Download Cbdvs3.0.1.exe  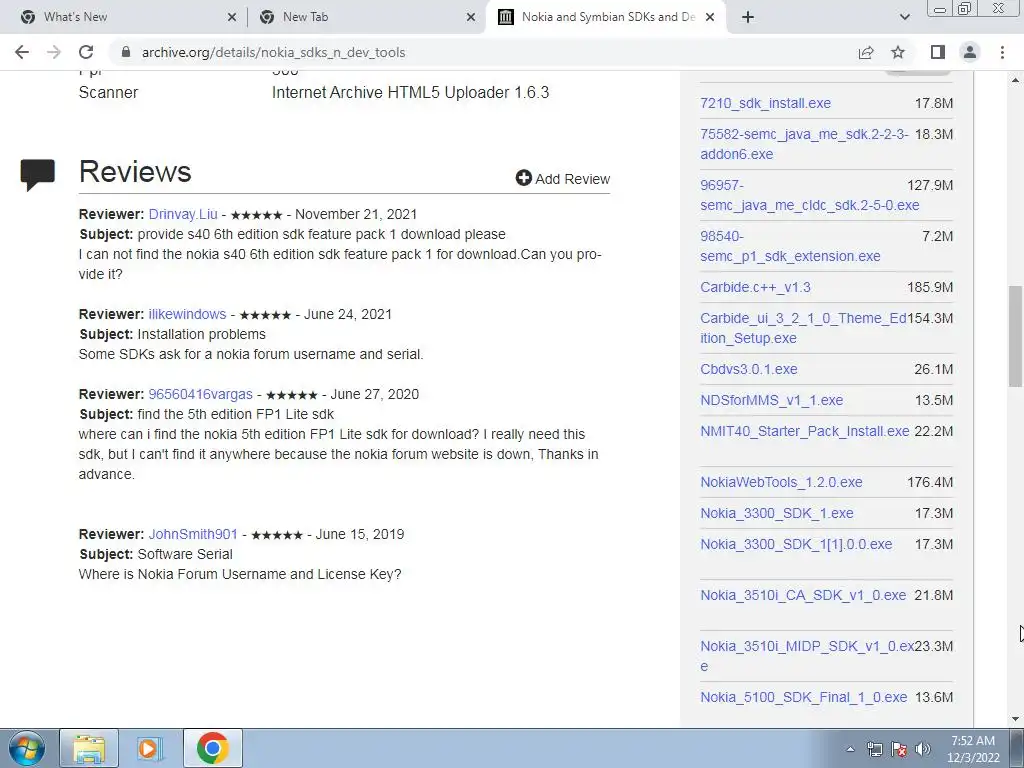click(748, 369)
